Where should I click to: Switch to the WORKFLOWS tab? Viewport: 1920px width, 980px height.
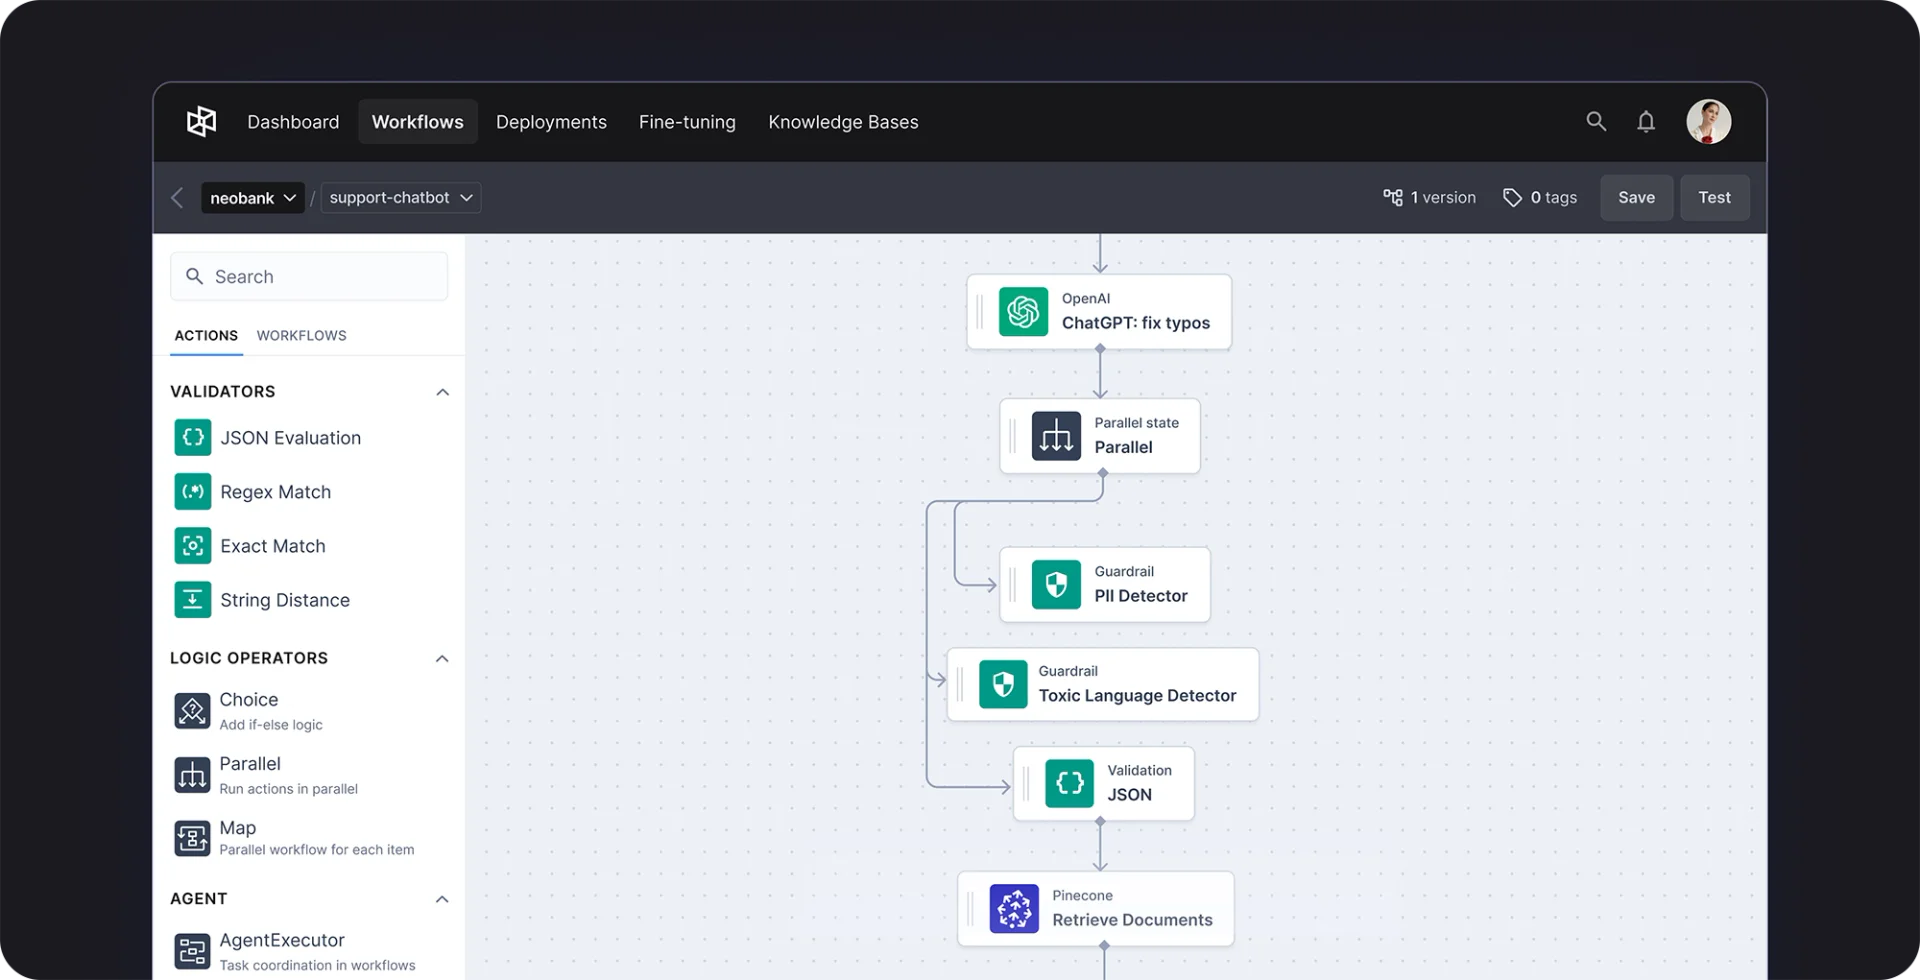pyautogui.click(x=301, y=335)
